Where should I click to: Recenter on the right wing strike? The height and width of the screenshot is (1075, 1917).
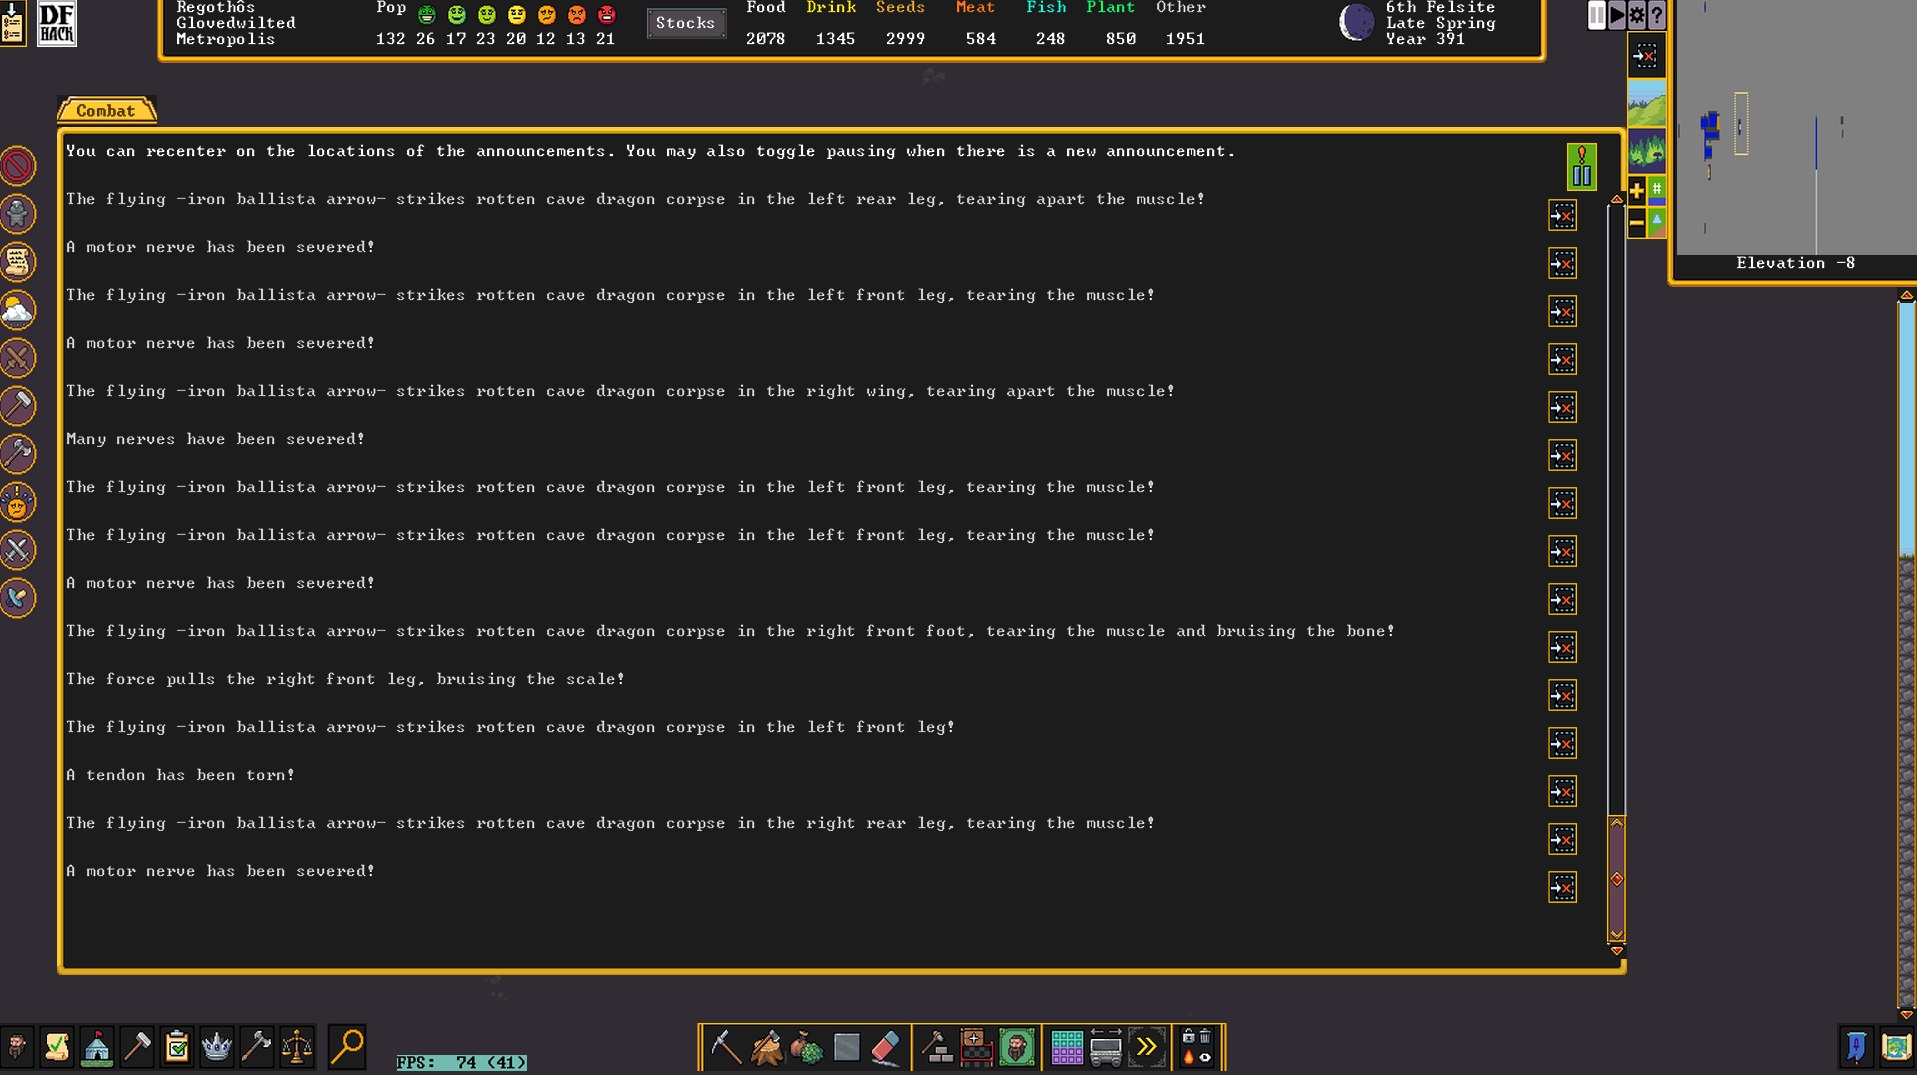(x=1562, y=407)
